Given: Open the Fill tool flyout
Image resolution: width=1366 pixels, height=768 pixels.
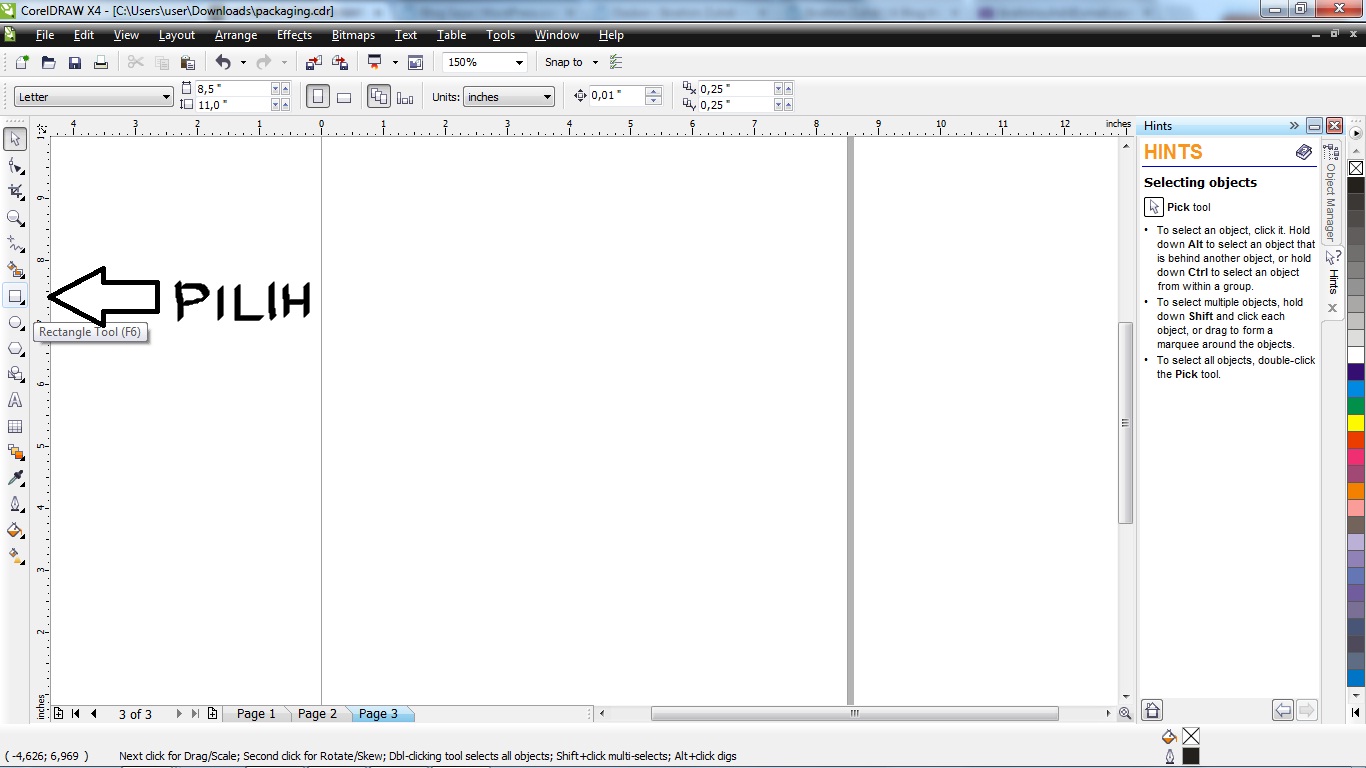Looking at the screenshot, I should coord(15,530).
